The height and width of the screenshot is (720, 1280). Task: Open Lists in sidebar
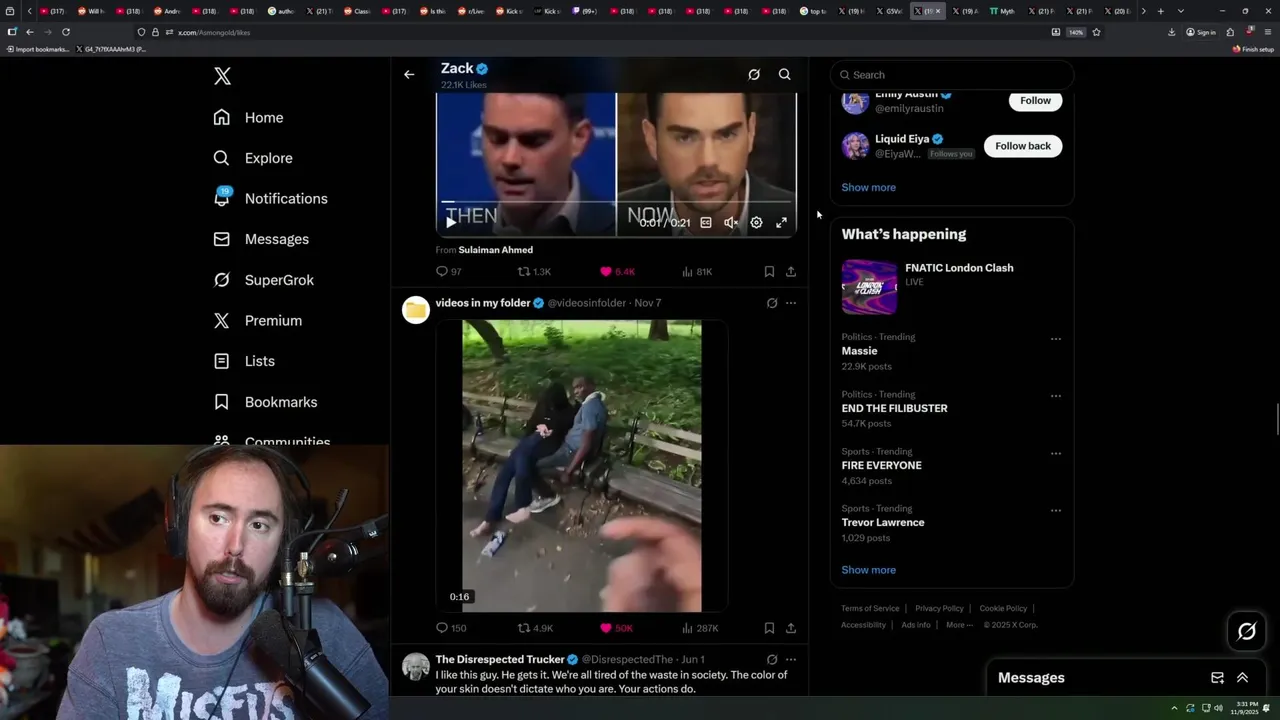click(244, 361)
